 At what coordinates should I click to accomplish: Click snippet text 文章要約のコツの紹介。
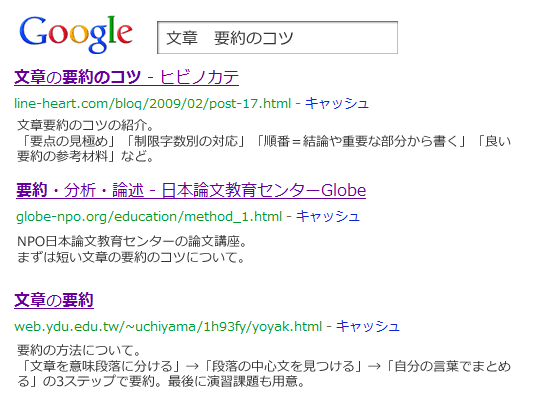click(86, 125)
